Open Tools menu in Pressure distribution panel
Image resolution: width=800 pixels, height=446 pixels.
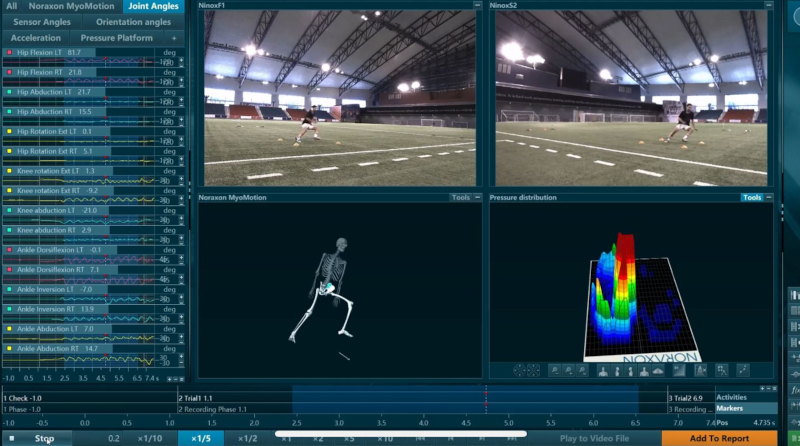tap(752, 197)
